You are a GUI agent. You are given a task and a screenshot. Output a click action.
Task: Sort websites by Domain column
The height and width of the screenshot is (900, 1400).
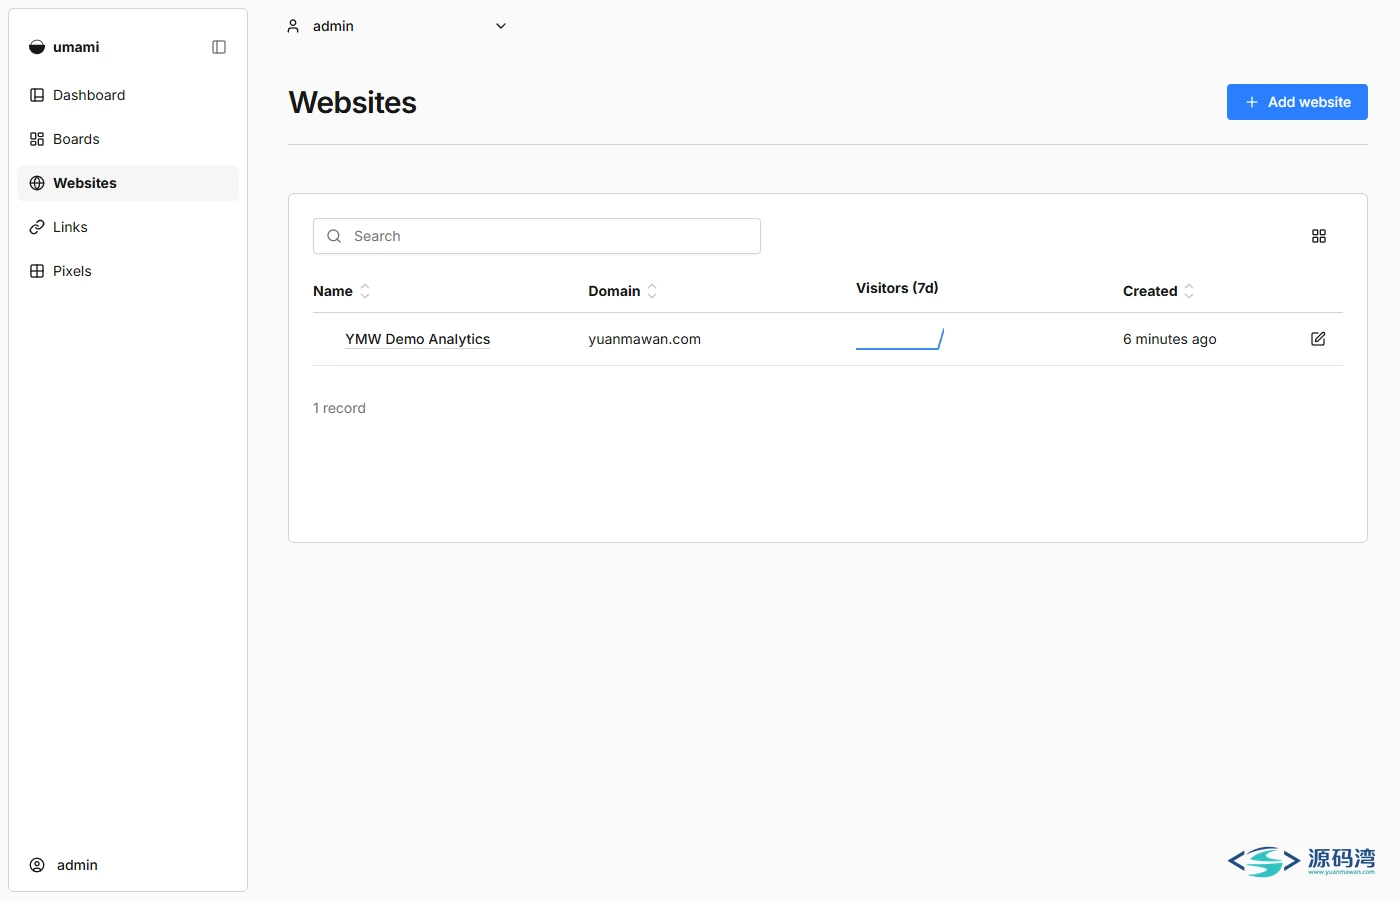[623, 291]
